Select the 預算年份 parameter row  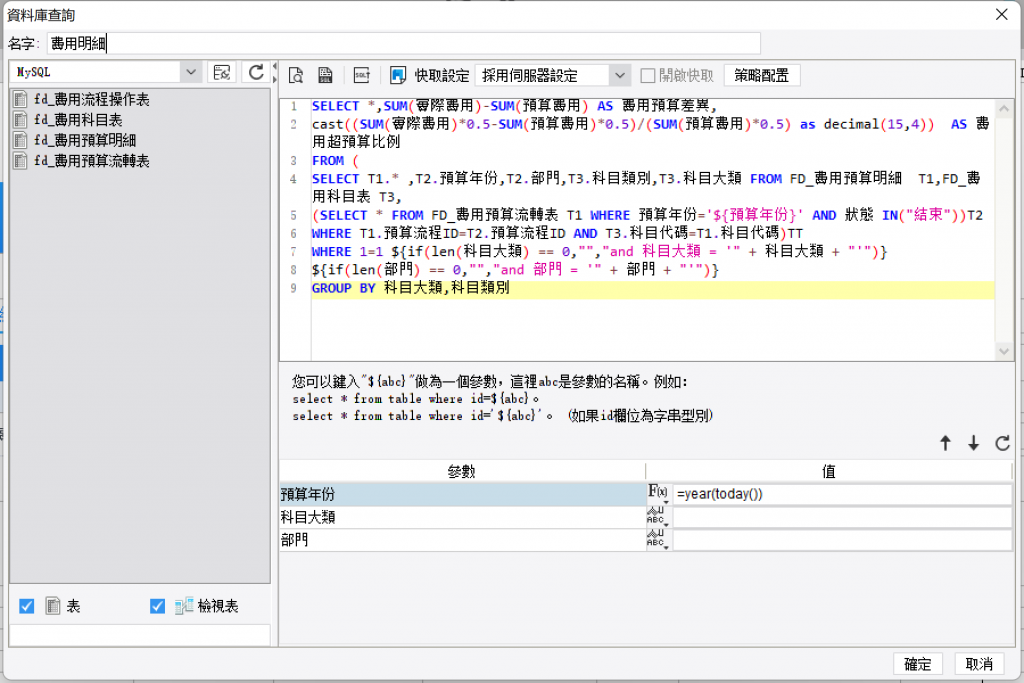click(462, 494)
